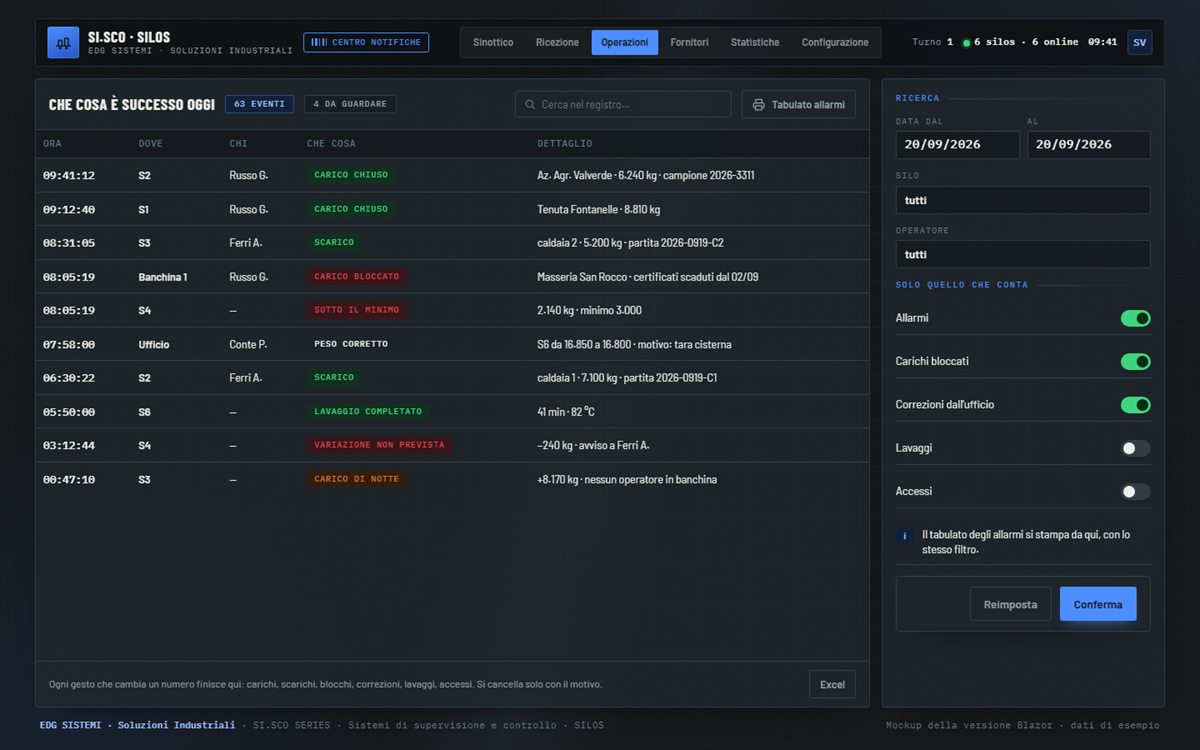Export the register with Excel button

click(x=832, y=684)
